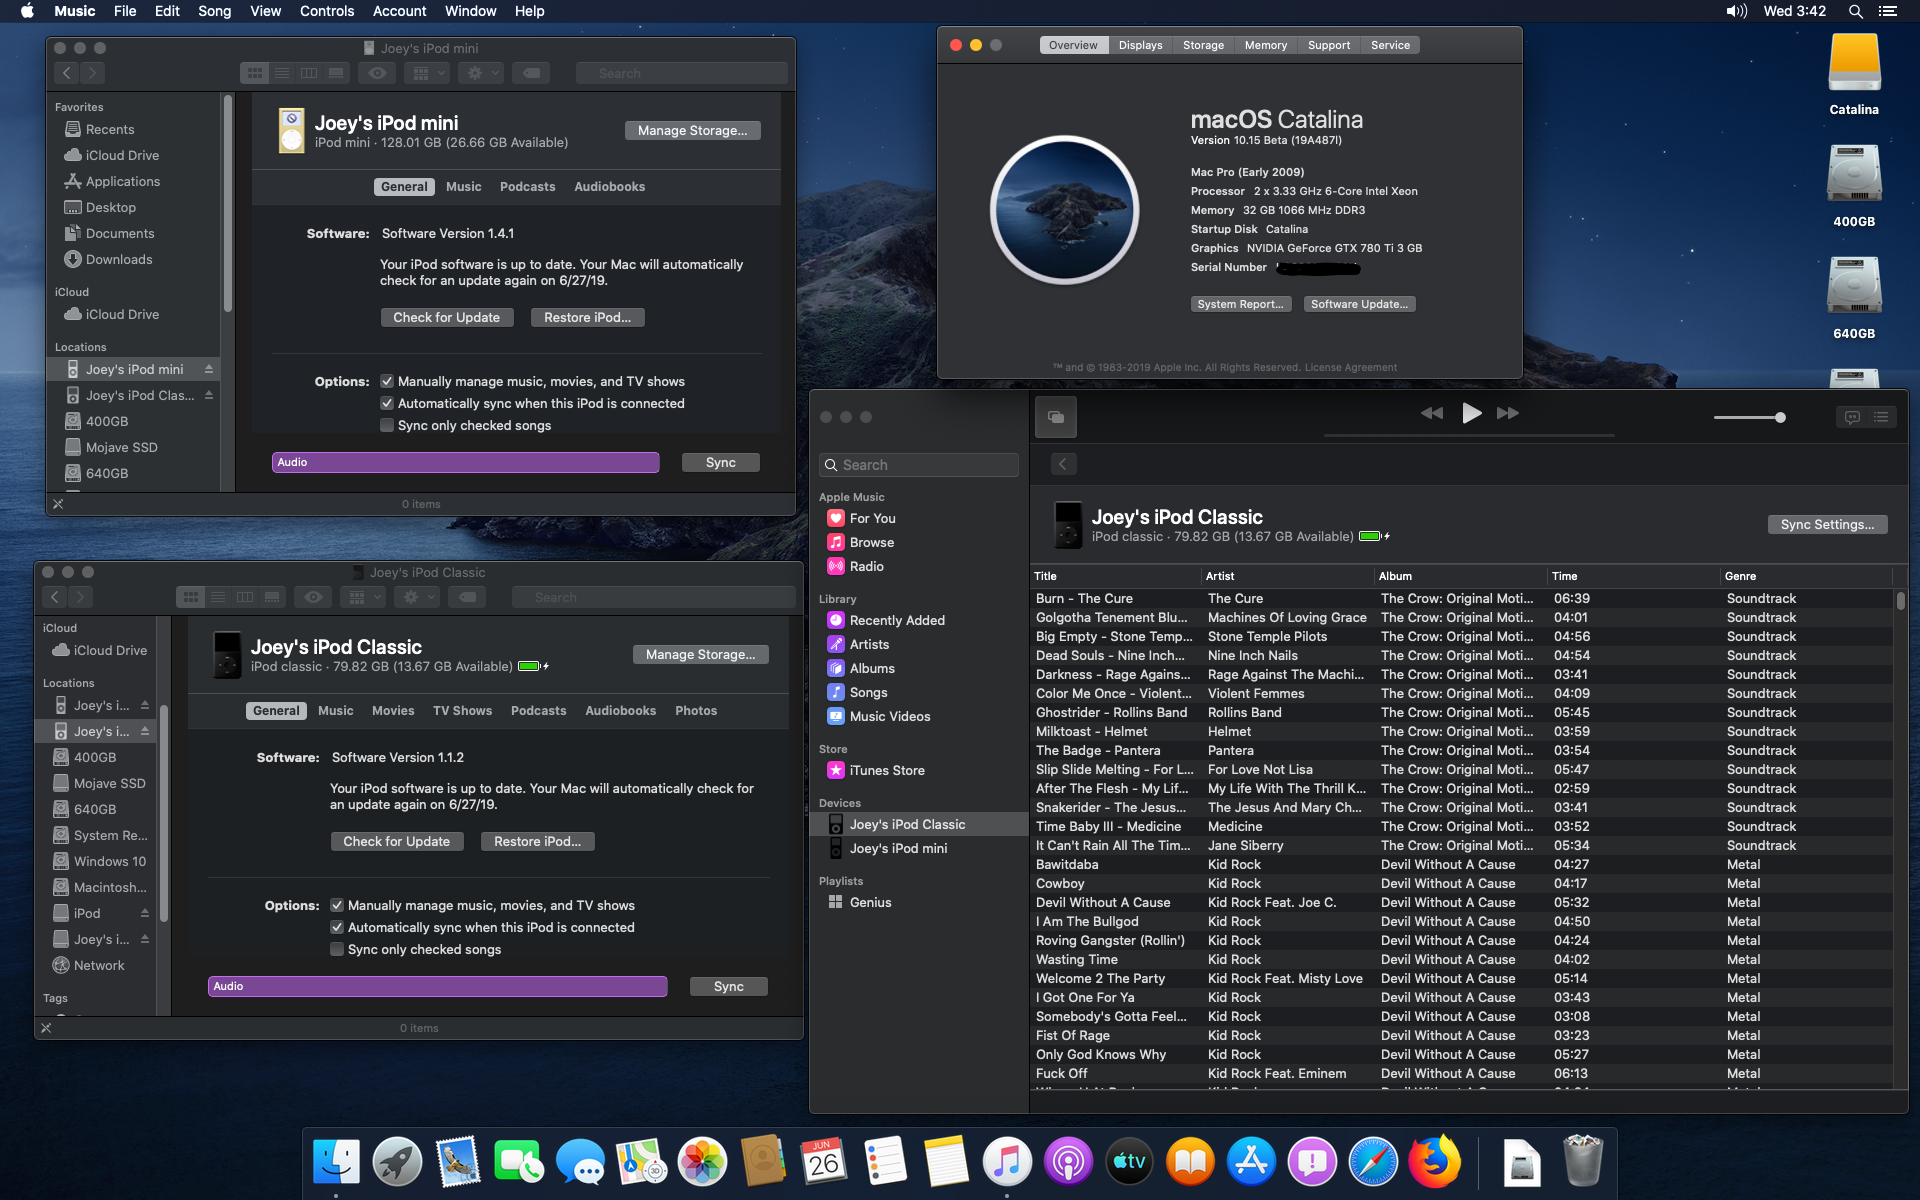Launch Launchpad rocket icon in Dock
The image size is (1920, 1200).
click(x=397, y=1162)
